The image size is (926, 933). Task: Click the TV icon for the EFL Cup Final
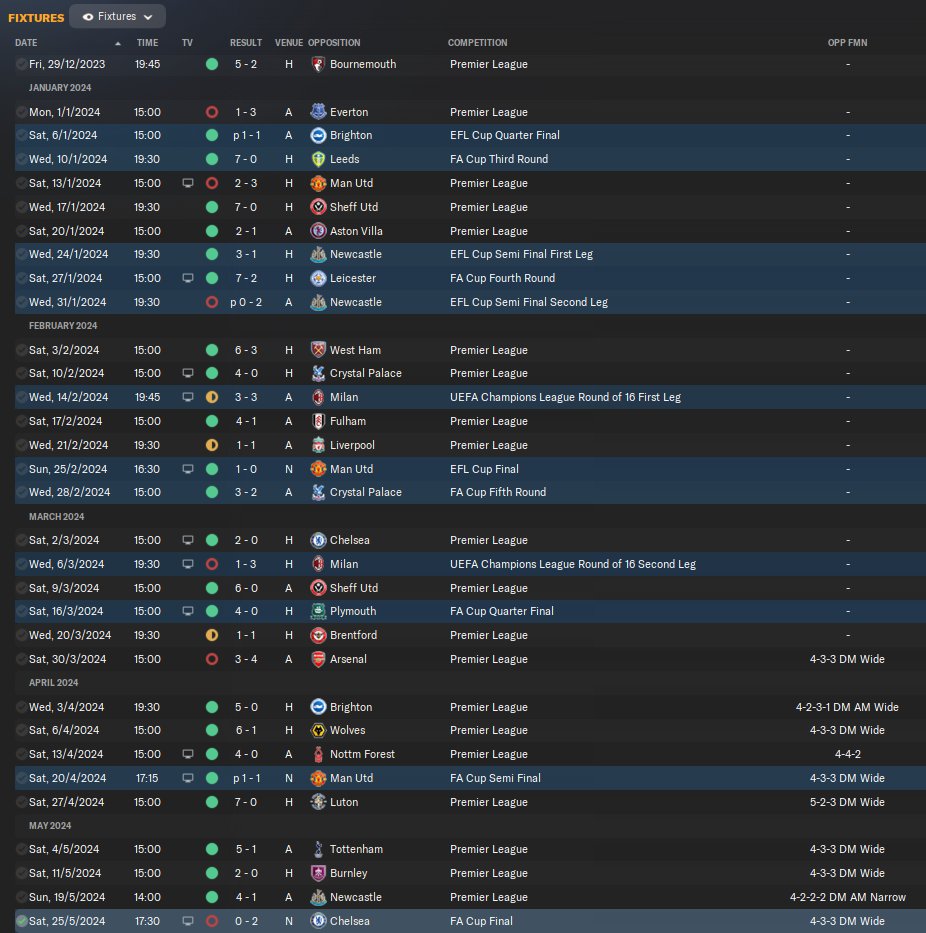pyautogui.click(x=187, y=469)
